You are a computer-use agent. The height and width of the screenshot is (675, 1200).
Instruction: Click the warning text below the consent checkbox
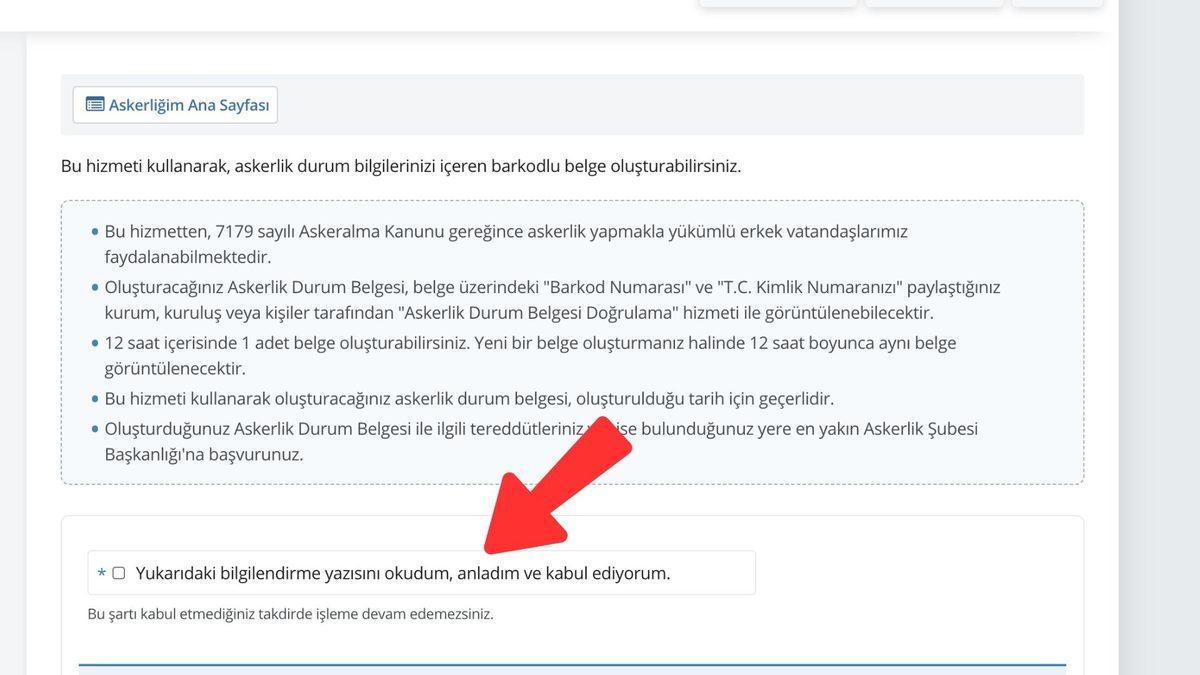[290, 613]
